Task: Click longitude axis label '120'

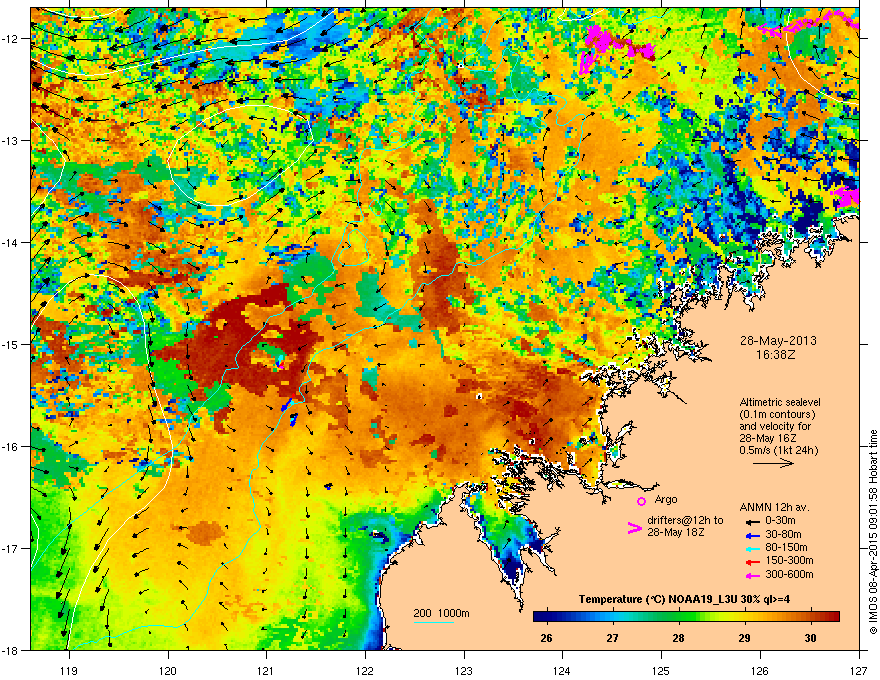Action: [168, 670]
